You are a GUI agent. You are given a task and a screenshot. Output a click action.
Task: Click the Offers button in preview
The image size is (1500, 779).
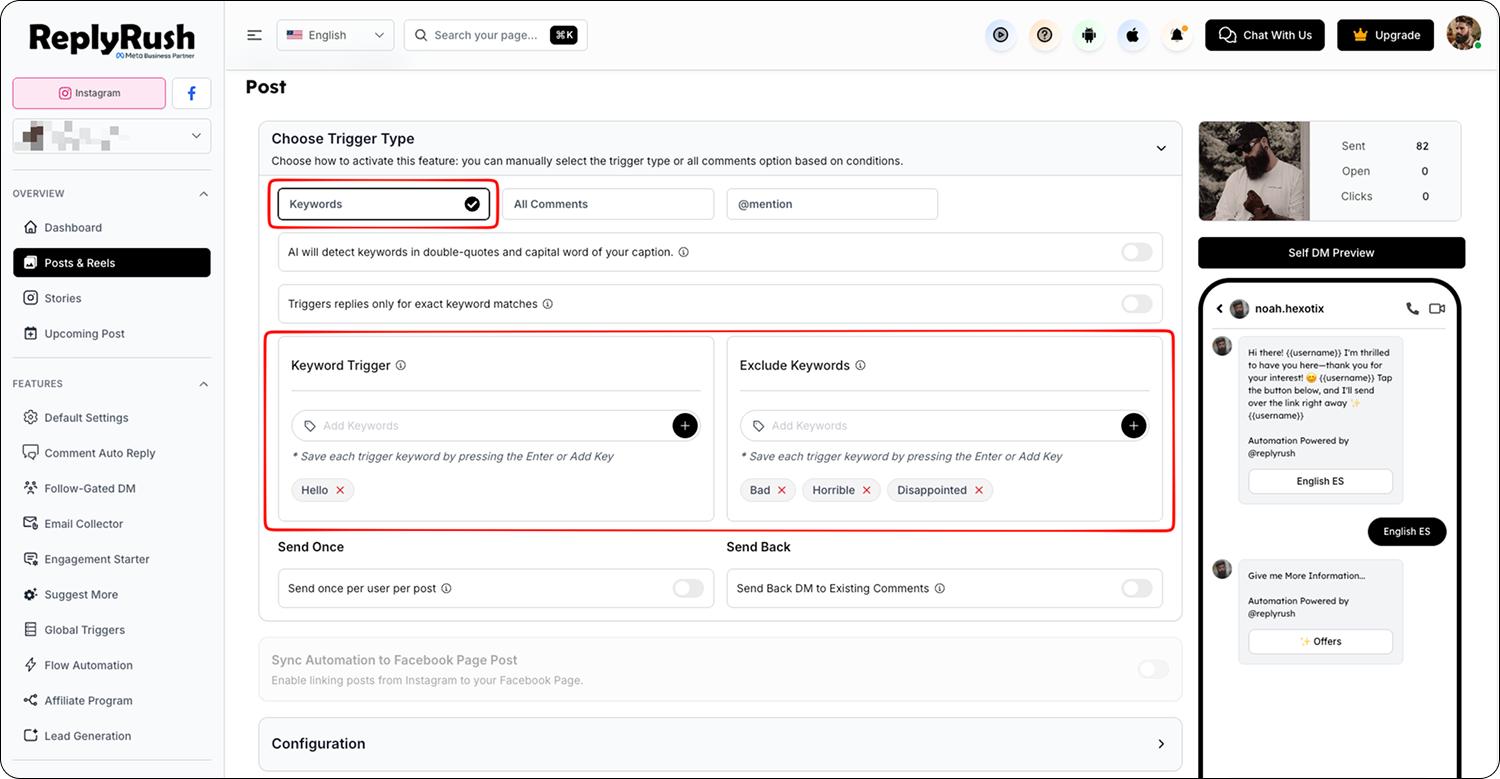(1320, 642)
